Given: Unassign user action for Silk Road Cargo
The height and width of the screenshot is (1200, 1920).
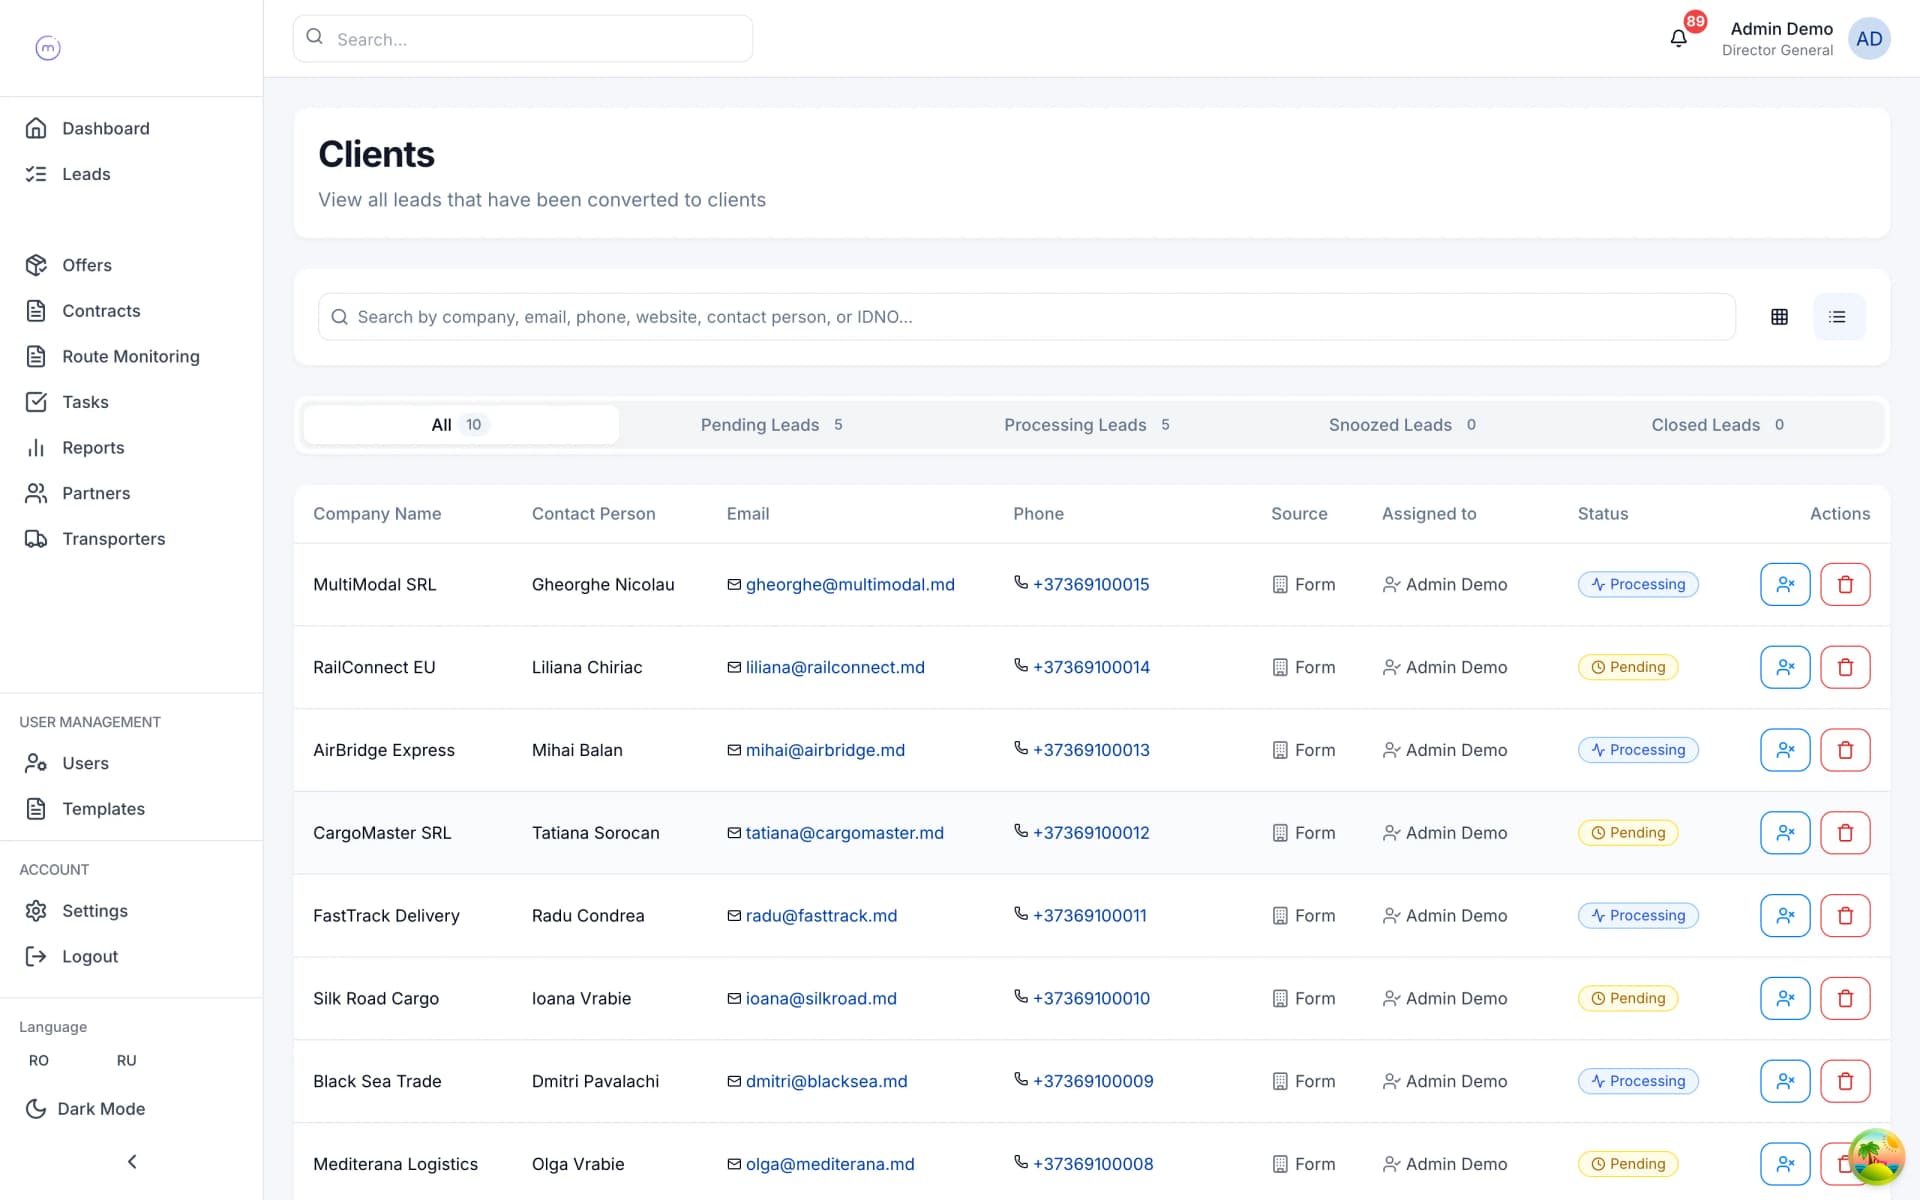Looking at the screenshot, I should (1785, 998).
